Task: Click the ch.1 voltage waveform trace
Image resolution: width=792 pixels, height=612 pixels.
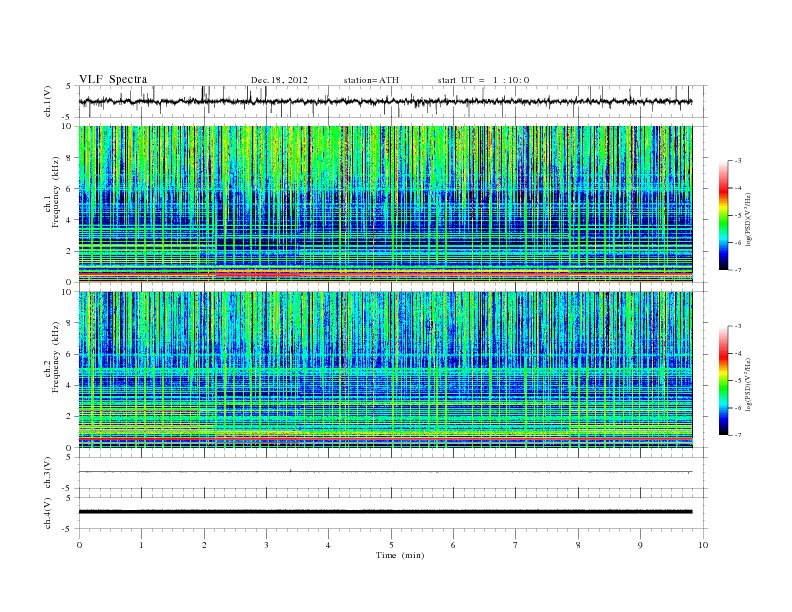Action: tap(385, 101)
